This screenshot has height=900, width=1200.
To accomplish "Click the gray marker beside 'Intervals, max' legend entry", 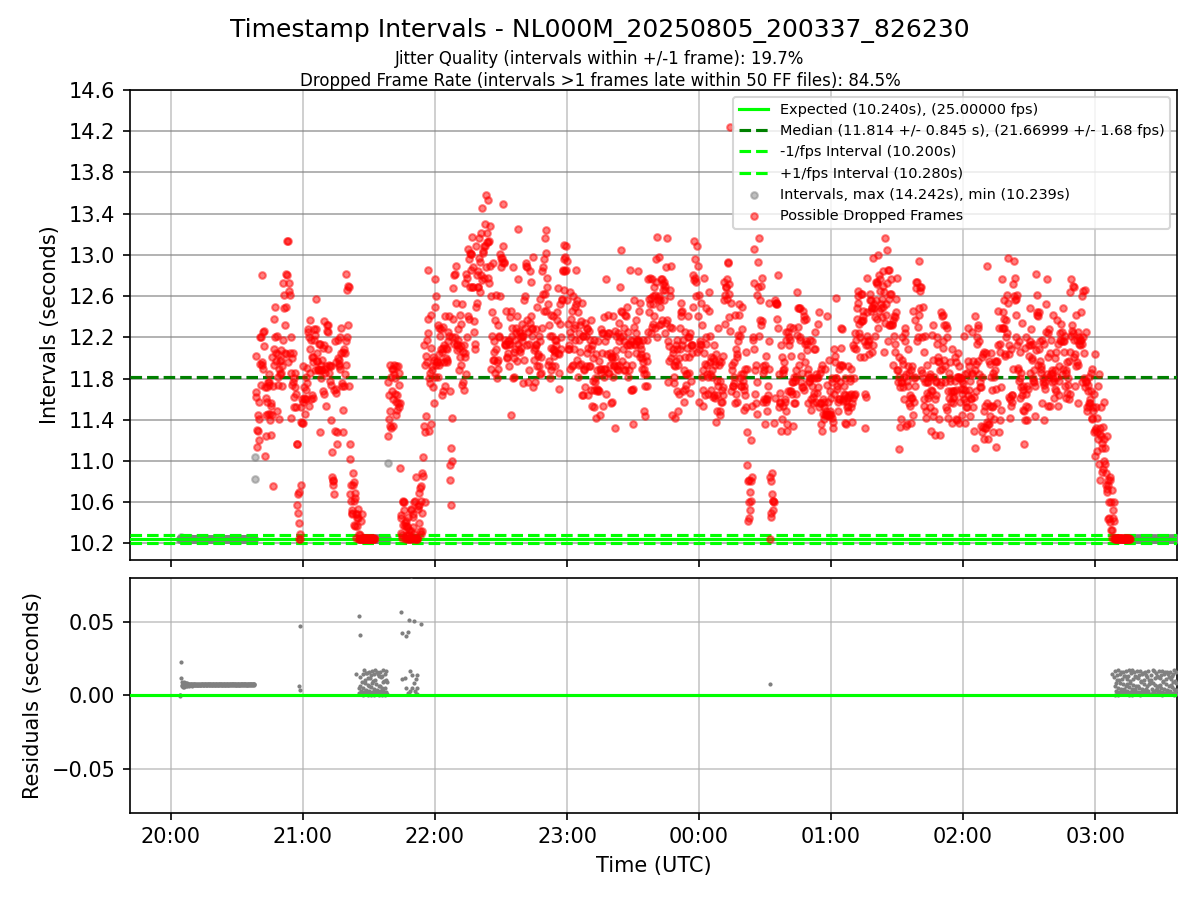I will coord(754,194).
